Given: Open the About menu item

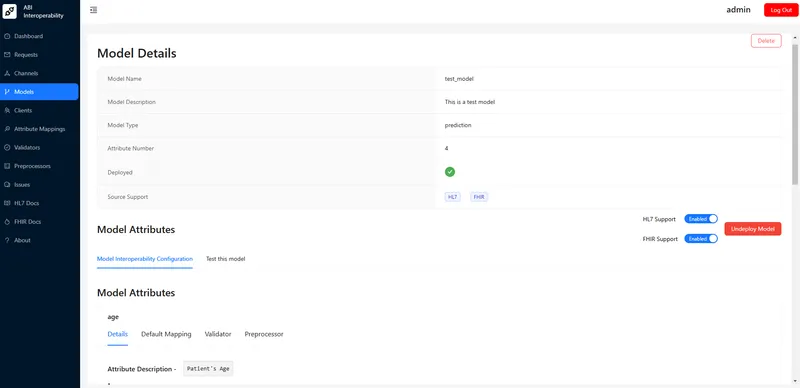Looking at the screenshot, I should click(x=39, y=240).
